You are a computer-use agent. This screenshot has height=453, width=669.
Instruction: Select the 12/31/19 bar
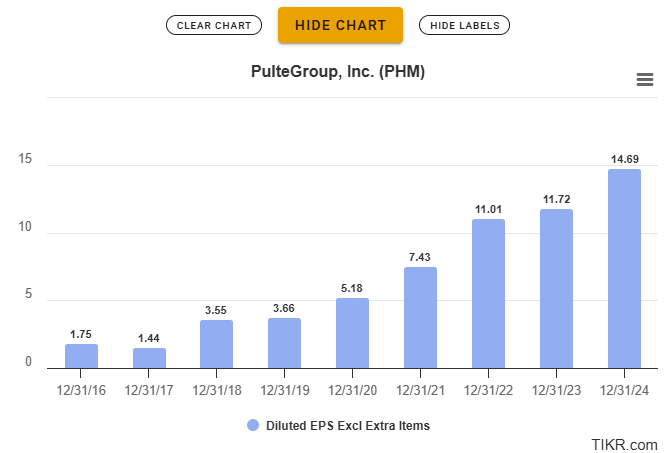click(285, 343)
